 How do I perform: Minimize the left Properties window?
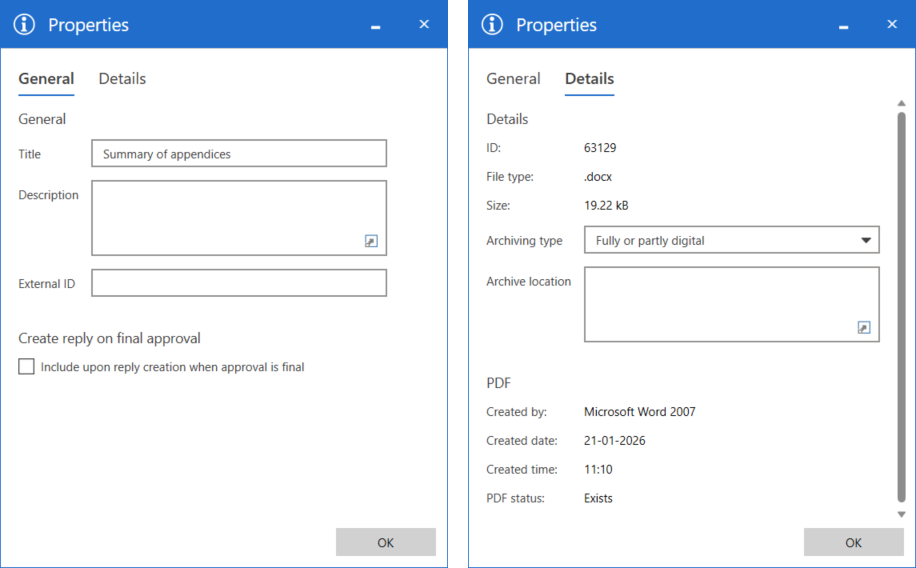click(376, 27)
